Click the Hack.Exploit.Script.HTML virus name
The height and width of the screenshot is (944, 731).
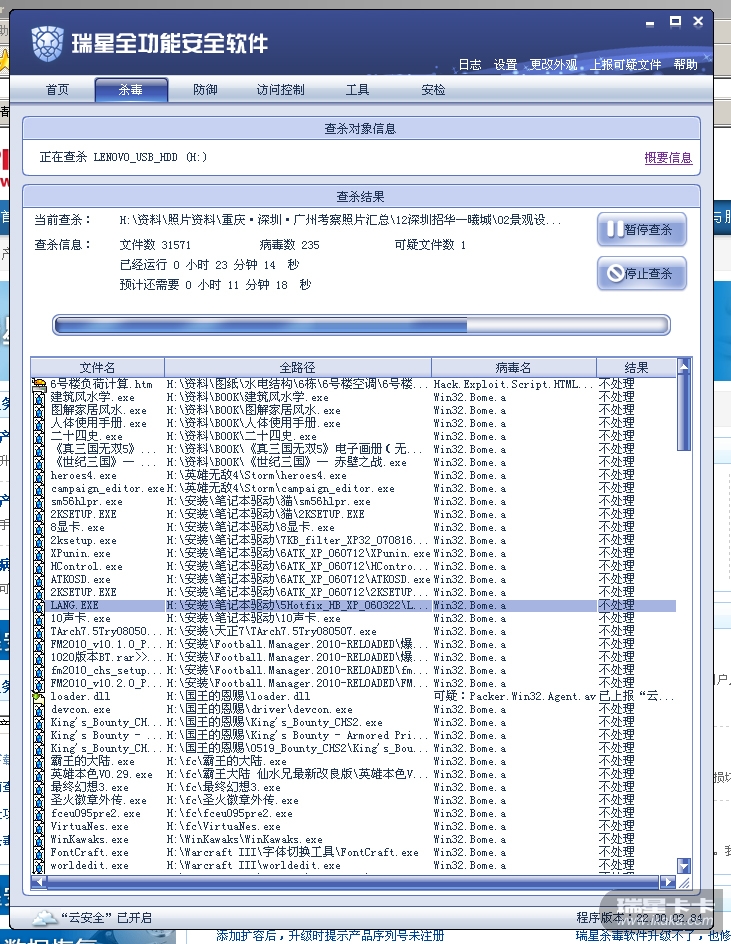pos(514,384)
